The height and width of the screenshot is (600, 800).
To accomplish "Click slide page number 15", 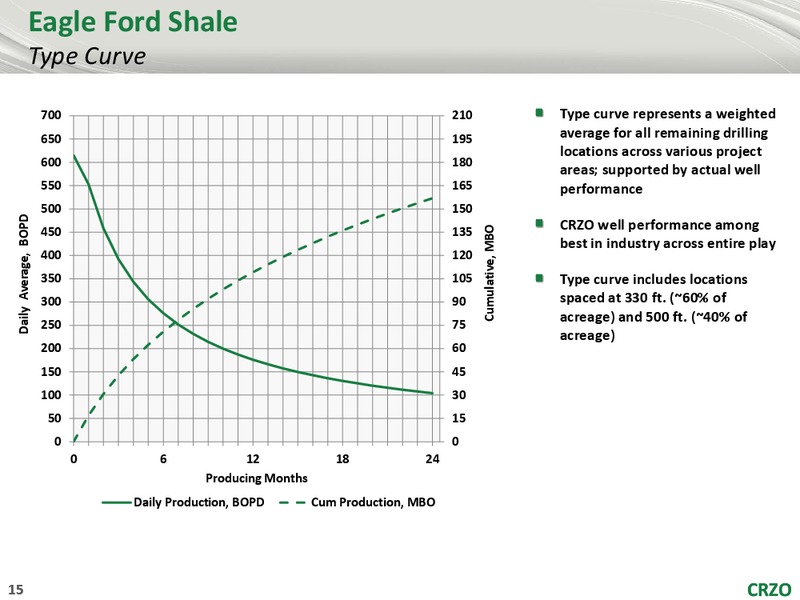I will tap(16, 589).
